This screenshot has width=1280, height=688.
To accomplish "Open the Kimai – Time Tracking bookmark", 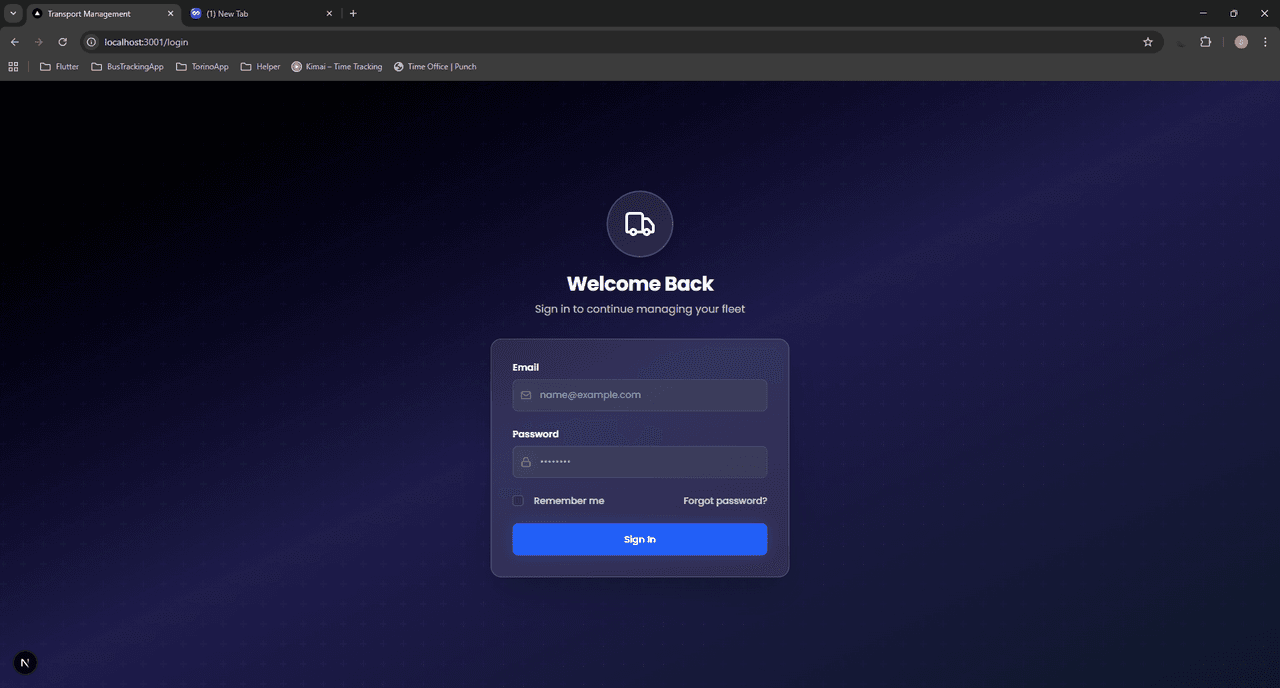I will coord(337,67).
